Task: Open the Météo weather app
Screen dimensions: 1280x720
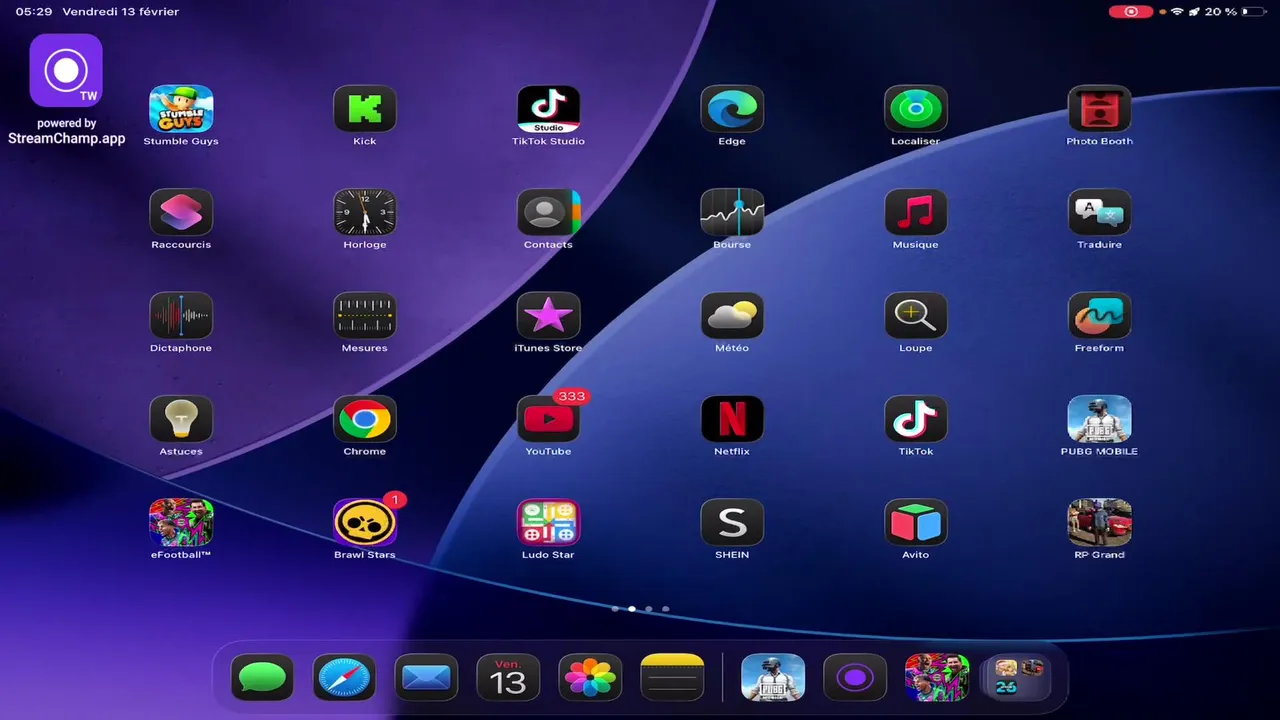Action: click(x=732, y=316)
